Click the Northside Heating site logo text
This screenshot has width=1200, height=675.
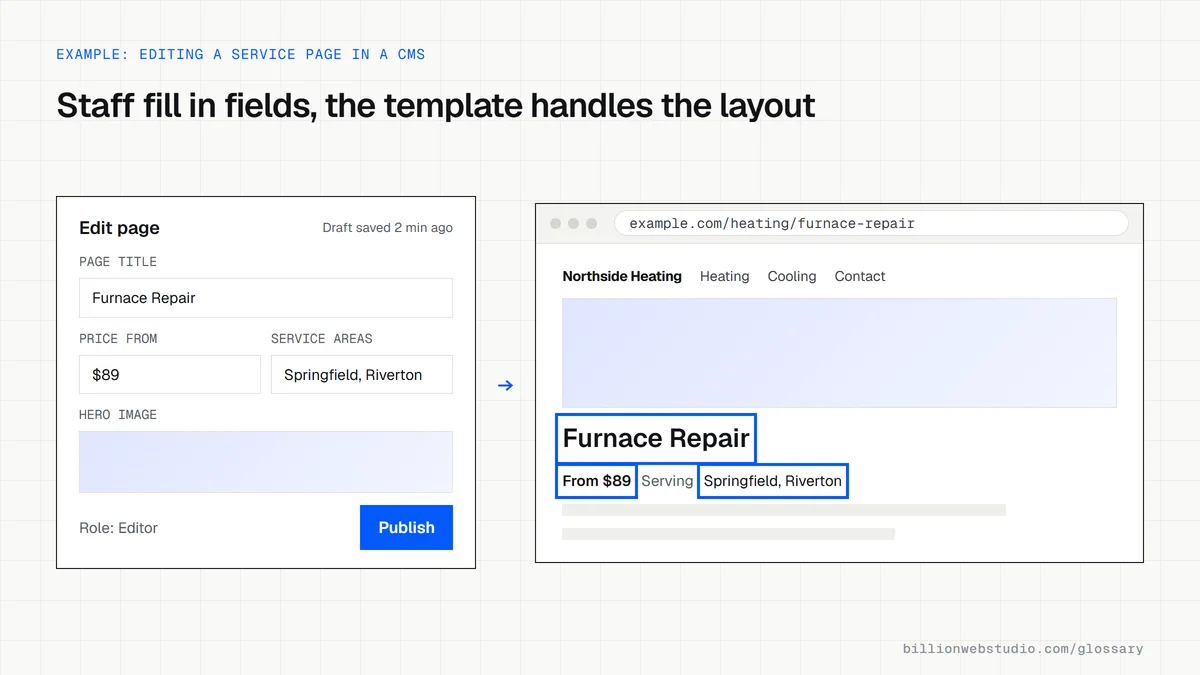[x=622, y=276]
